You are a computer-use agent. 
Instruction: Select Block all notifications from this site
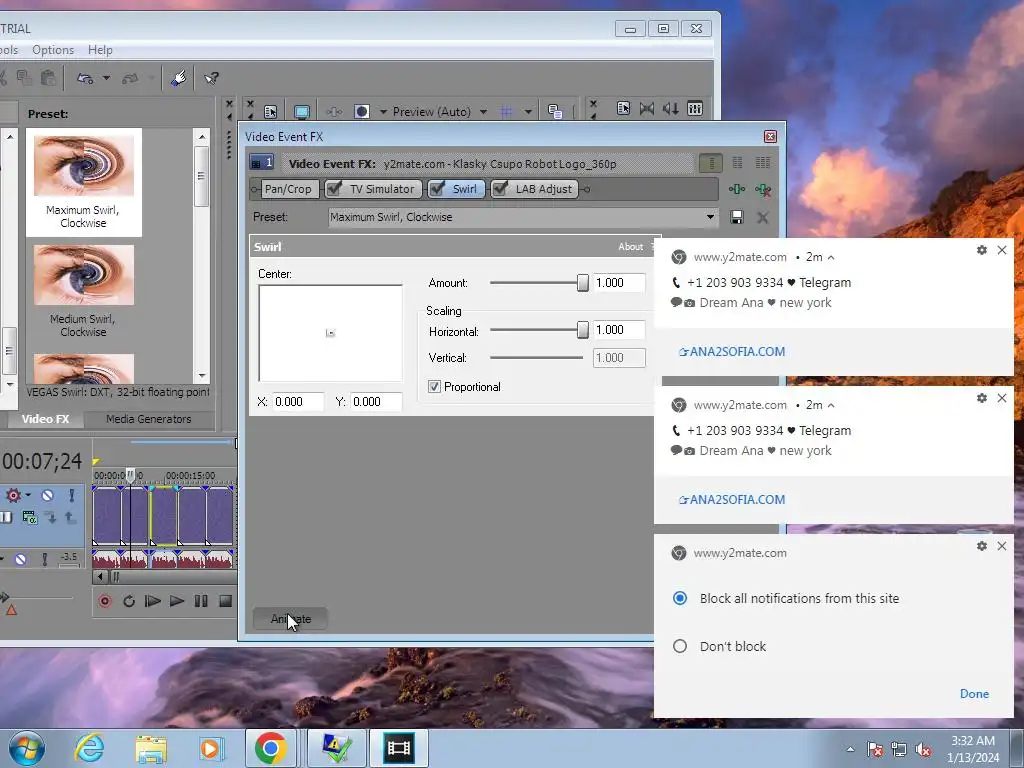(680, 598)
